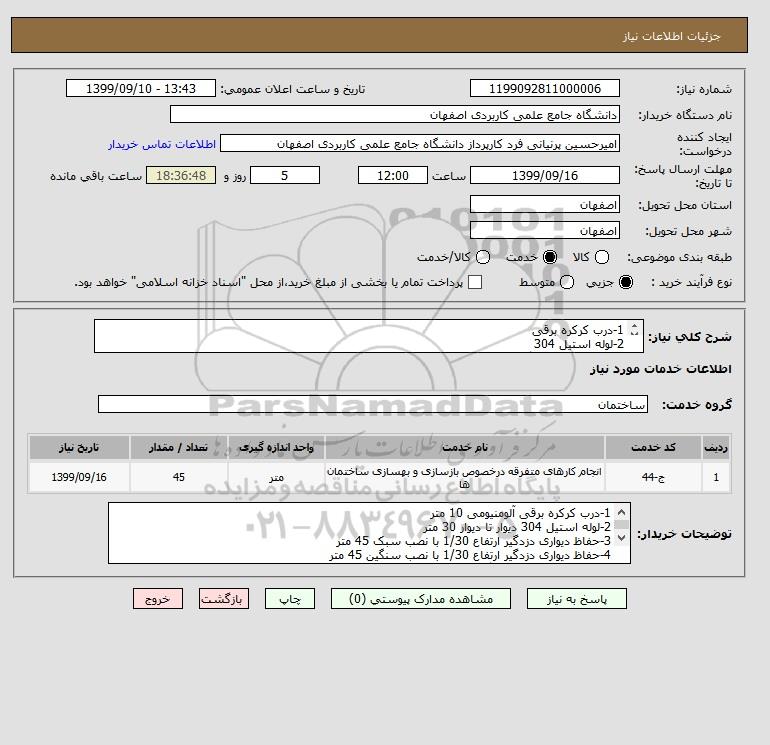Click the days remaining field showing 5

tap(285, 175)
